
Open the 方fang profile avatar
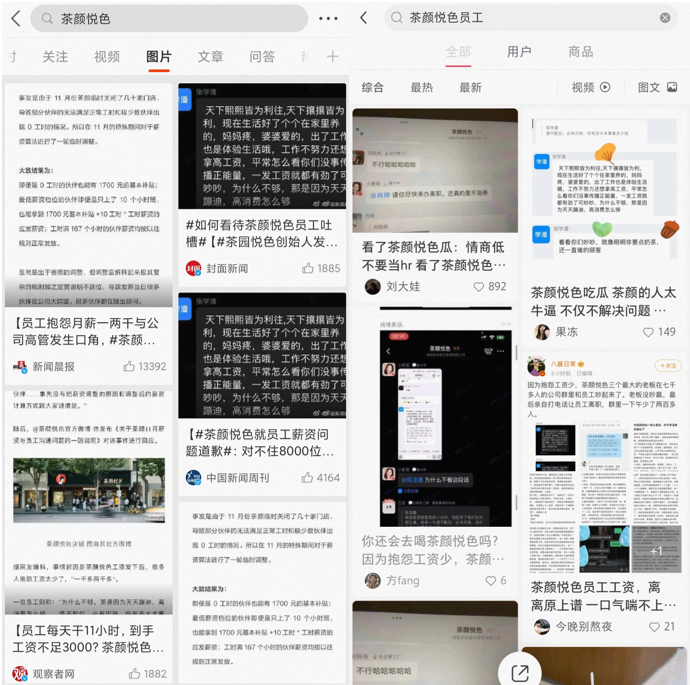click(x=373, y=581)
